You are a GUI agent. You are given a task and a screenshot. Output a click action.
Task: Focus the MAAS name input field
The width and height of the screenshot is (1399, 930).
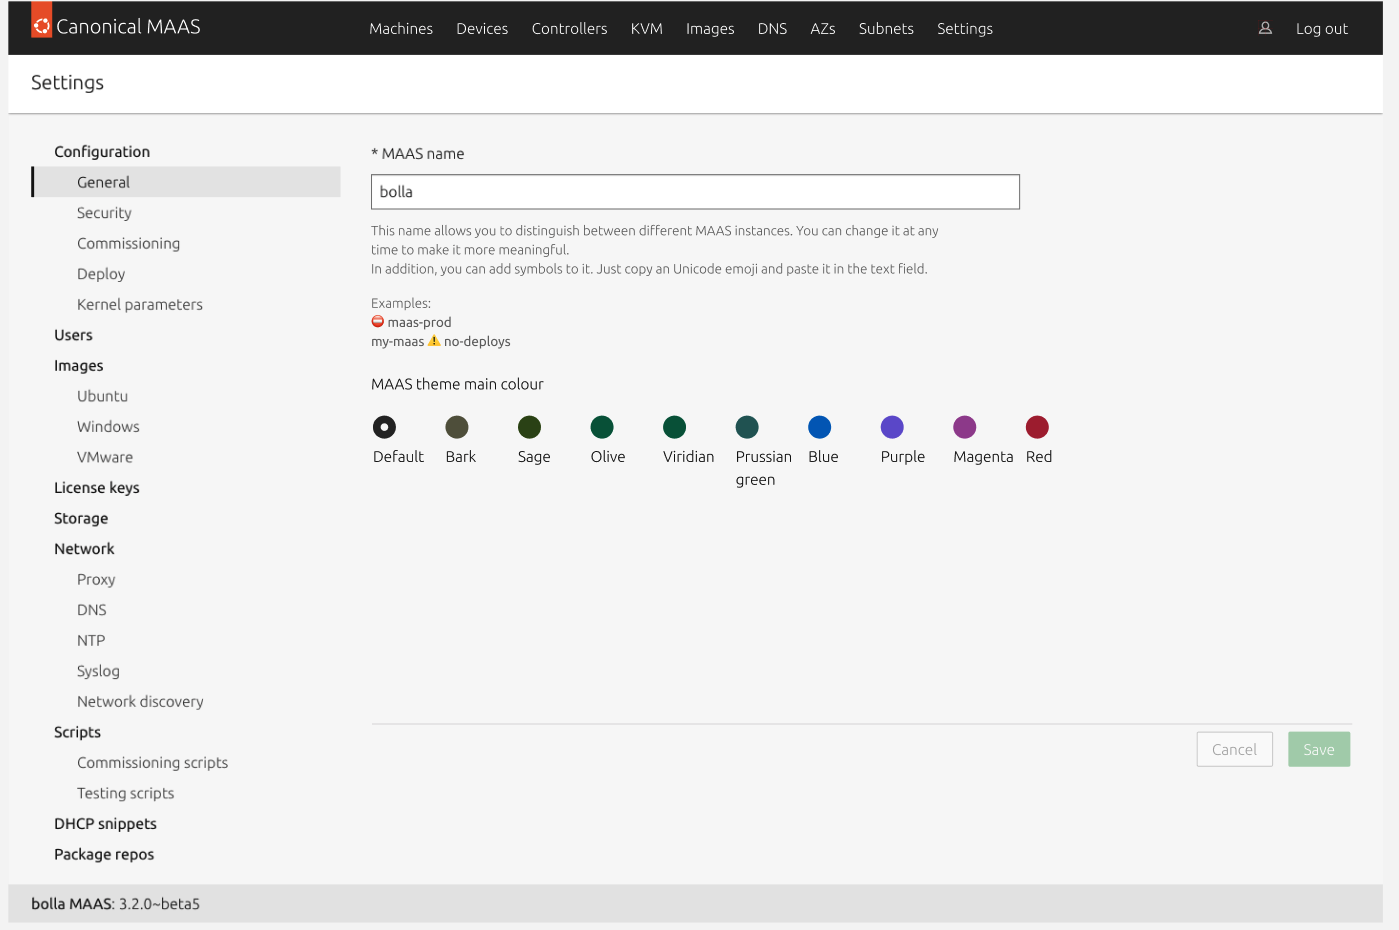(695, 192)
